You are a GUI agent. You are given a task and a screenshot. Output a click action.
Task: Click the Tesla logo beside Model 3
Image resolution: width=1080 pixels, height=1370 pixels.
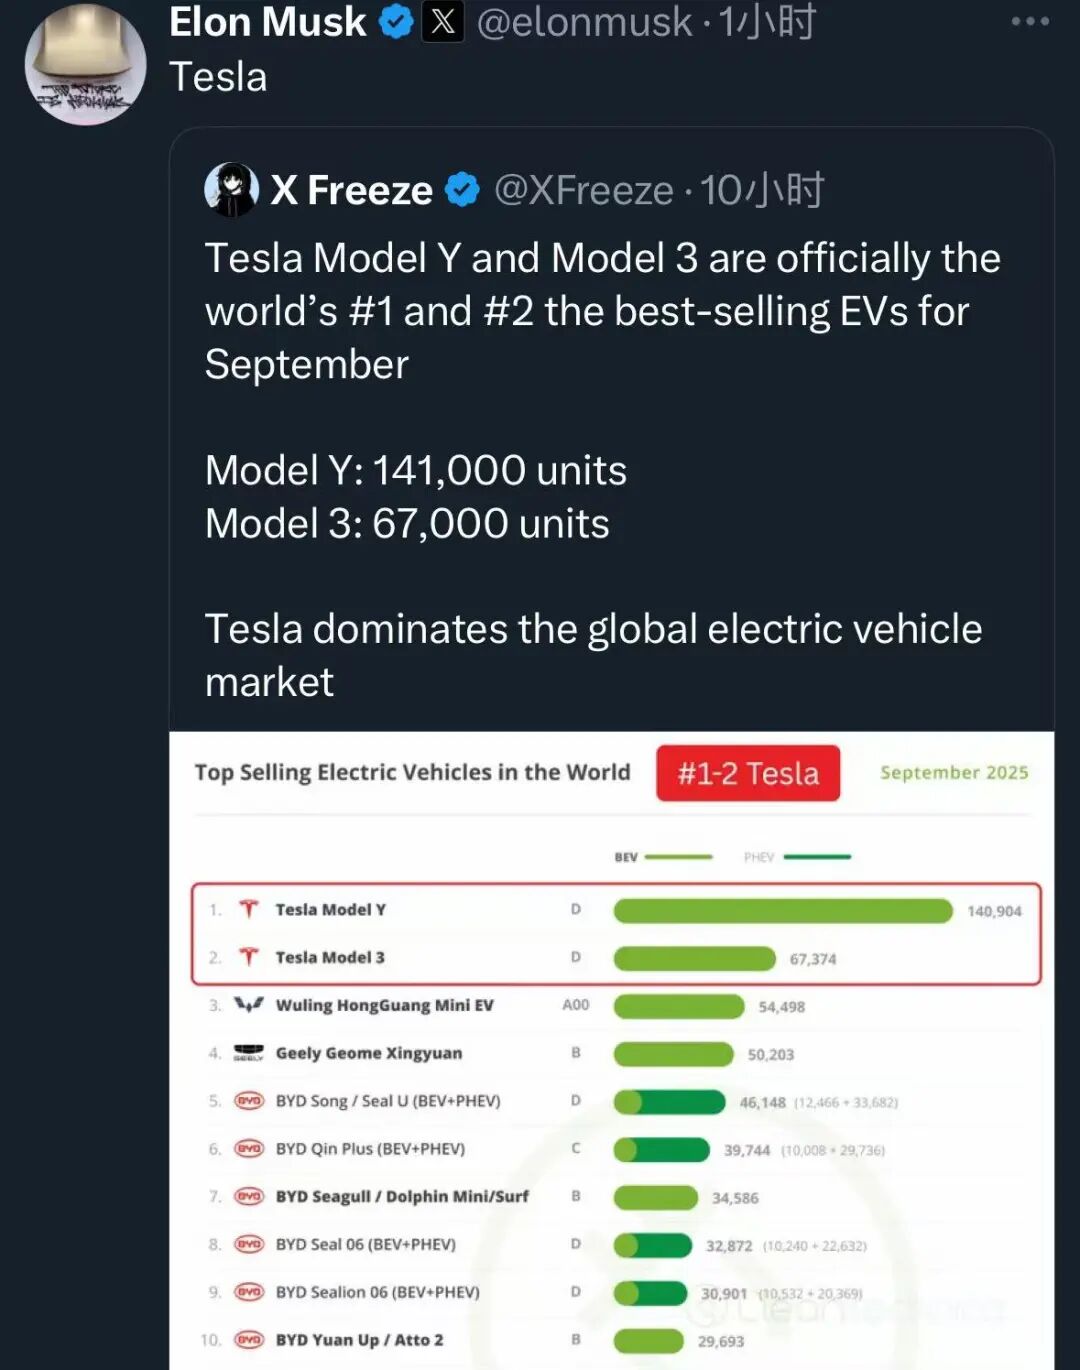tap(249, 957)
